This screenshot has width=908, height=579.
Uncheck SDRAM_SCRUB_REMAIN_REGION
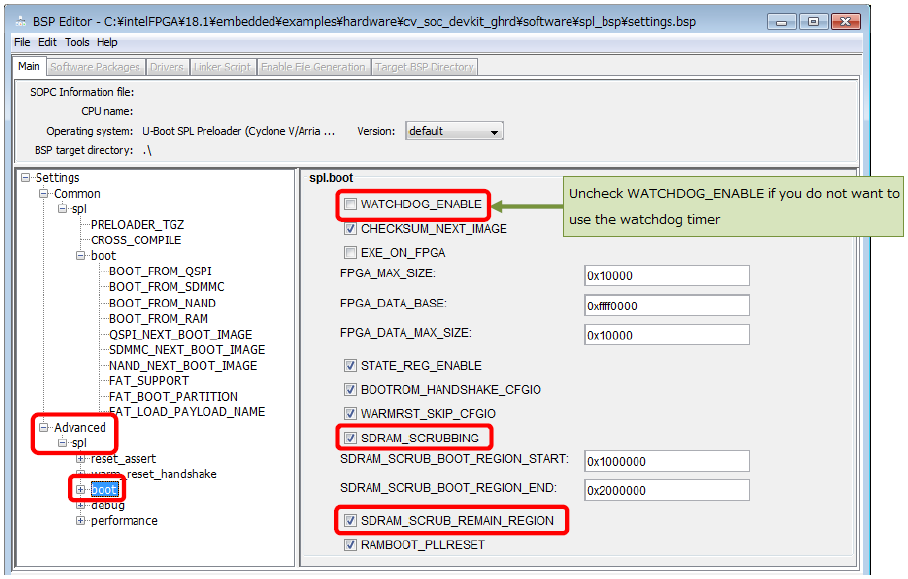tap(351, 520)
